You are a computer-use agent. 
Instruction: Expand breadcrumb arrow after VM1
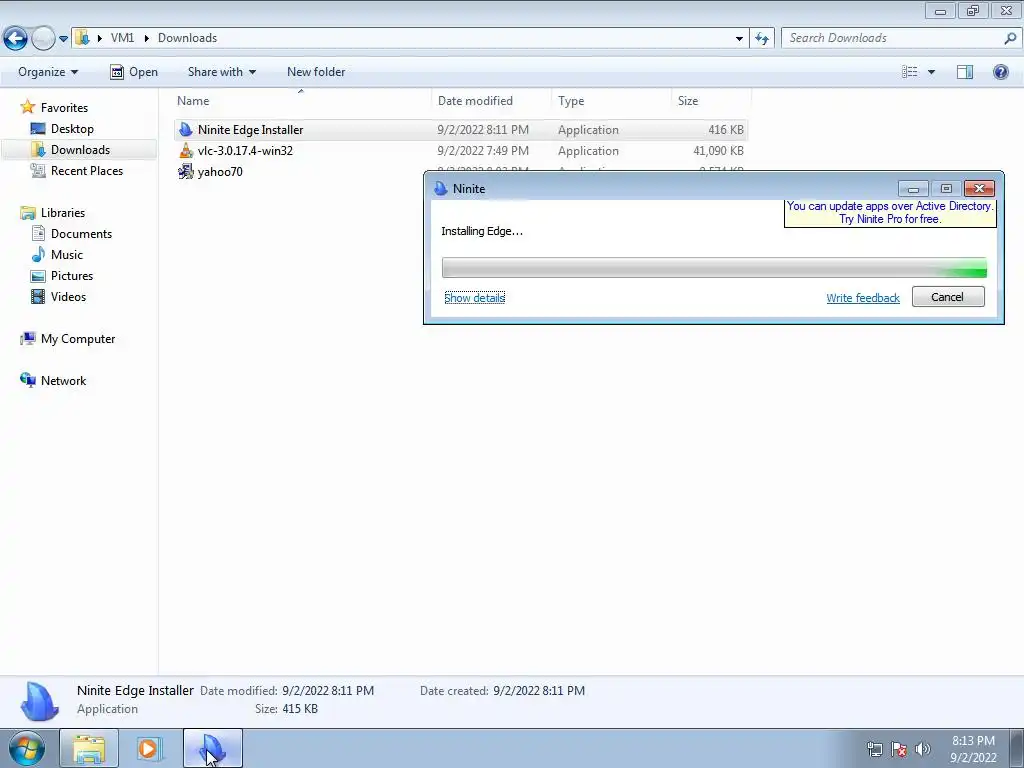[x=146, y=39]
